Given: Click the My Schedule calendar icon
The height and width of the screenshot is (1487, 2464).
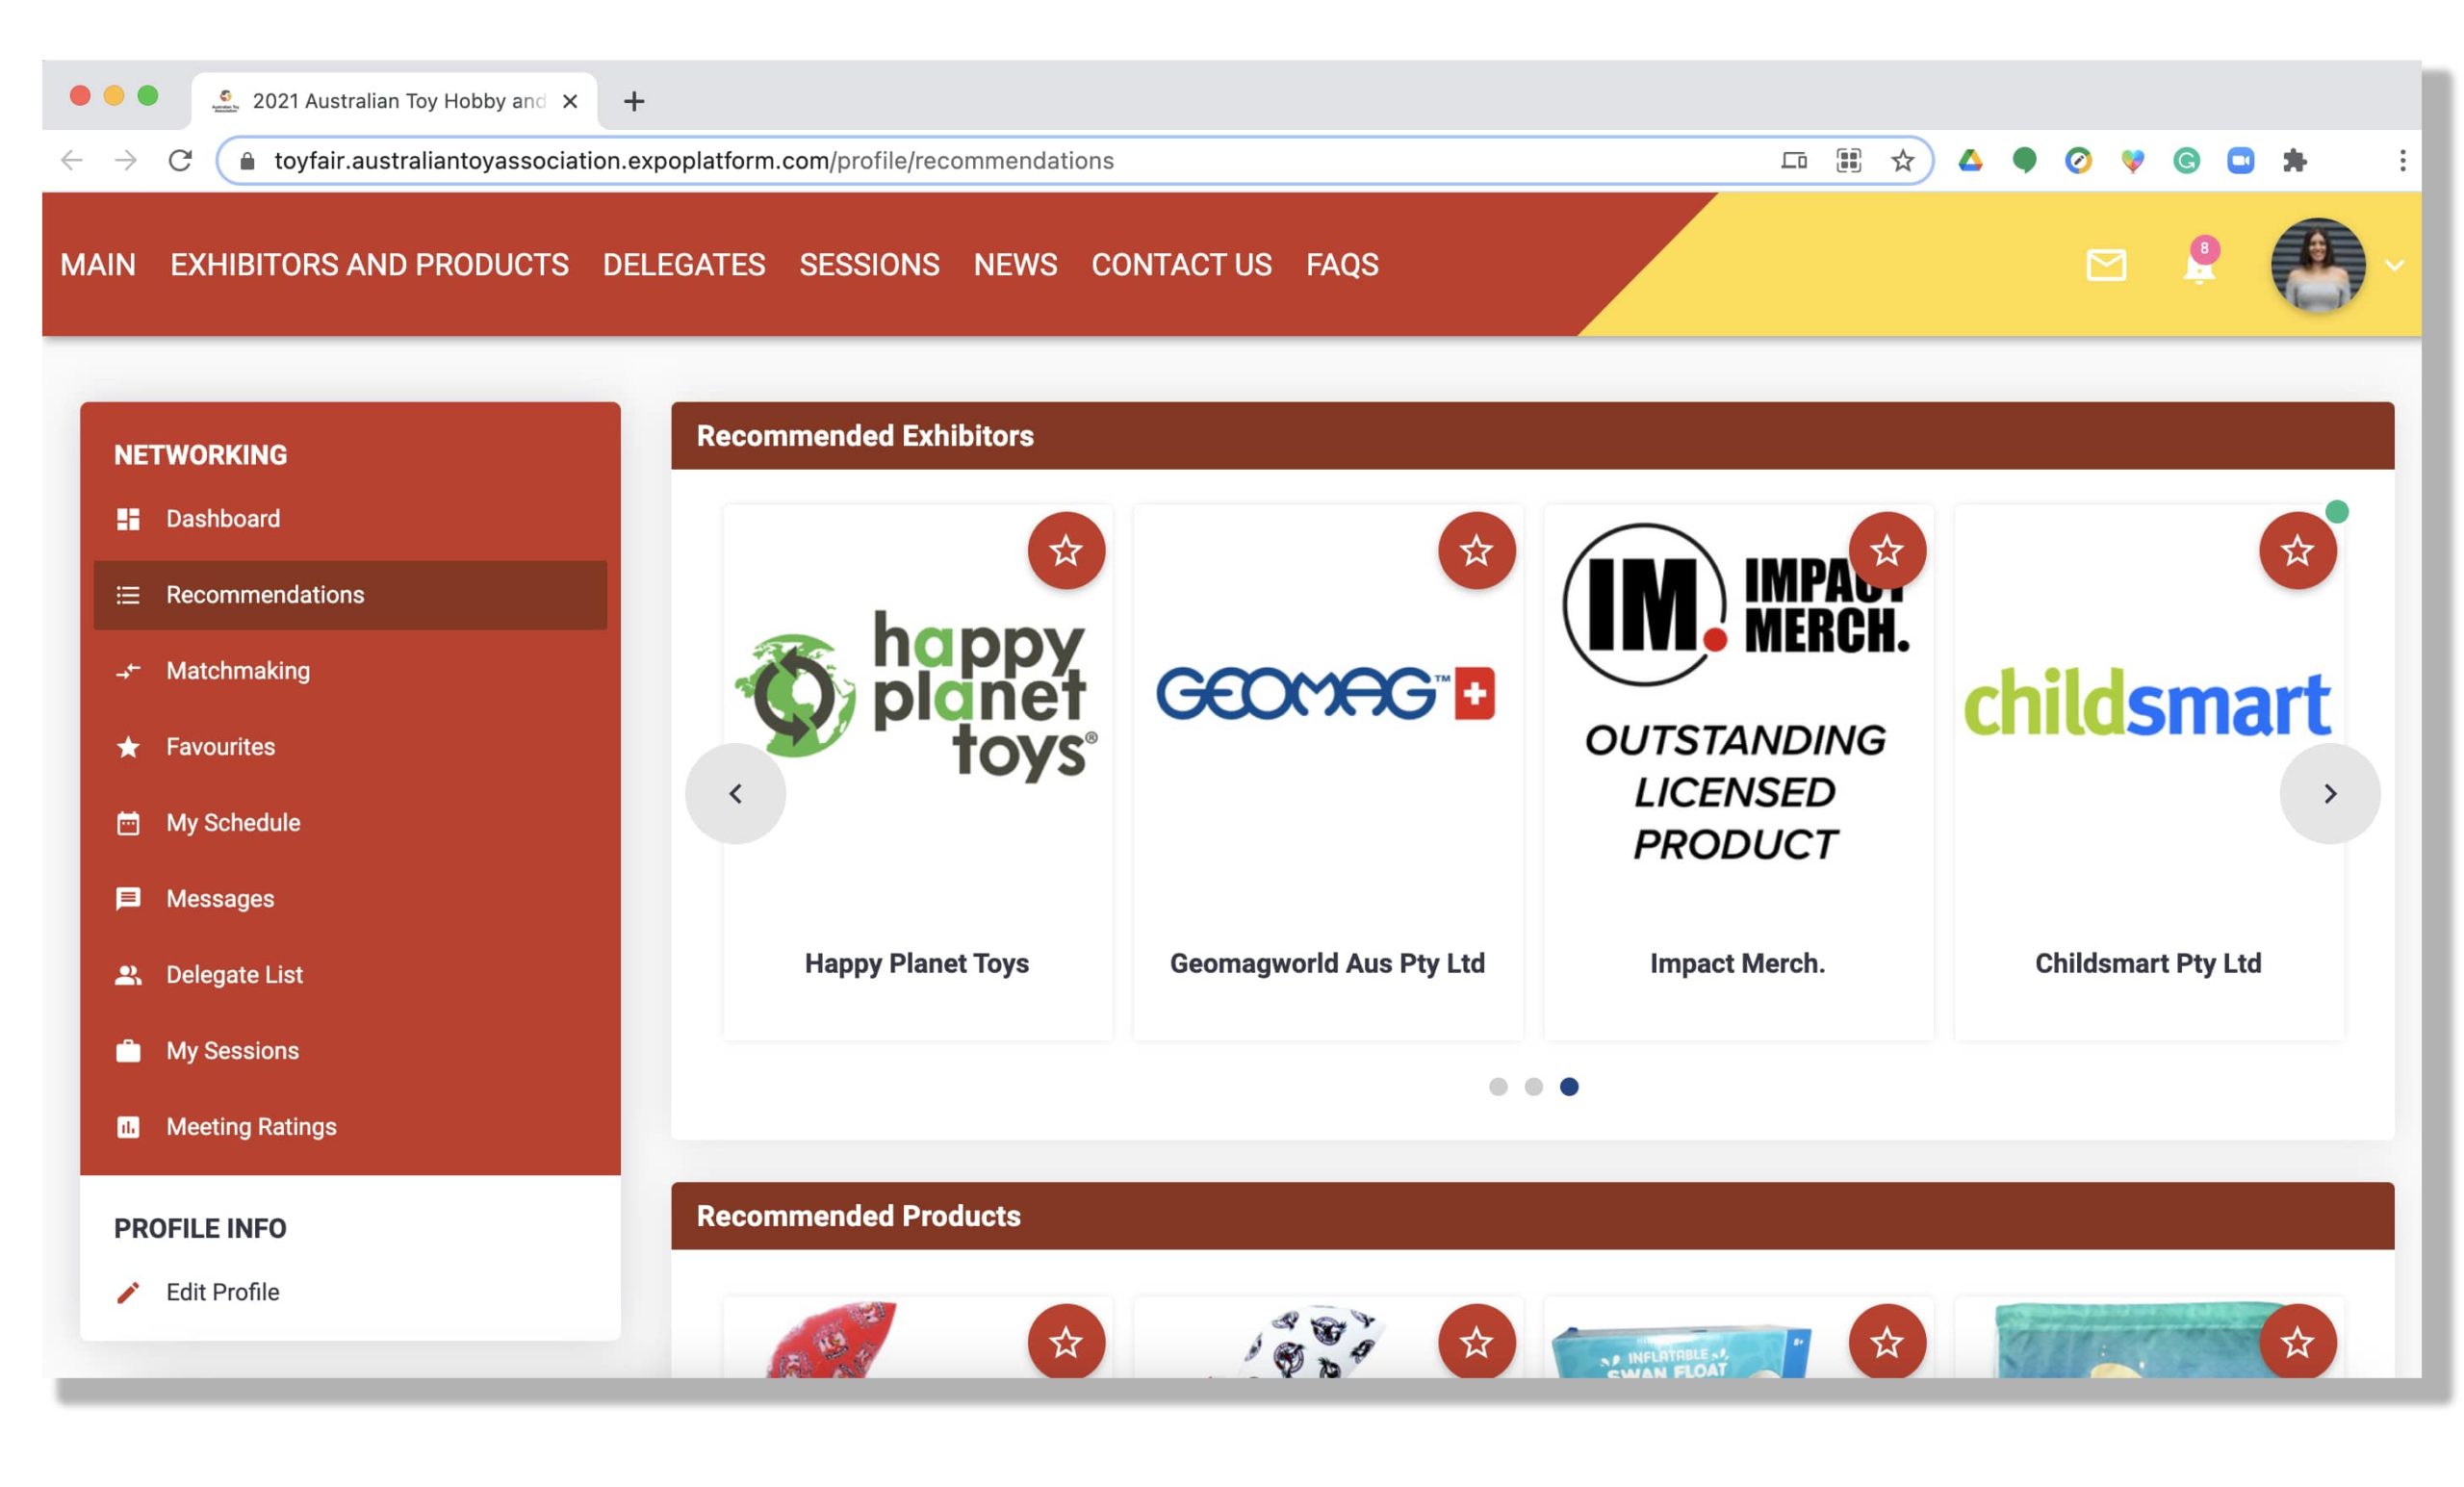Looking at the screenshot, I should [x=128, y=823].
